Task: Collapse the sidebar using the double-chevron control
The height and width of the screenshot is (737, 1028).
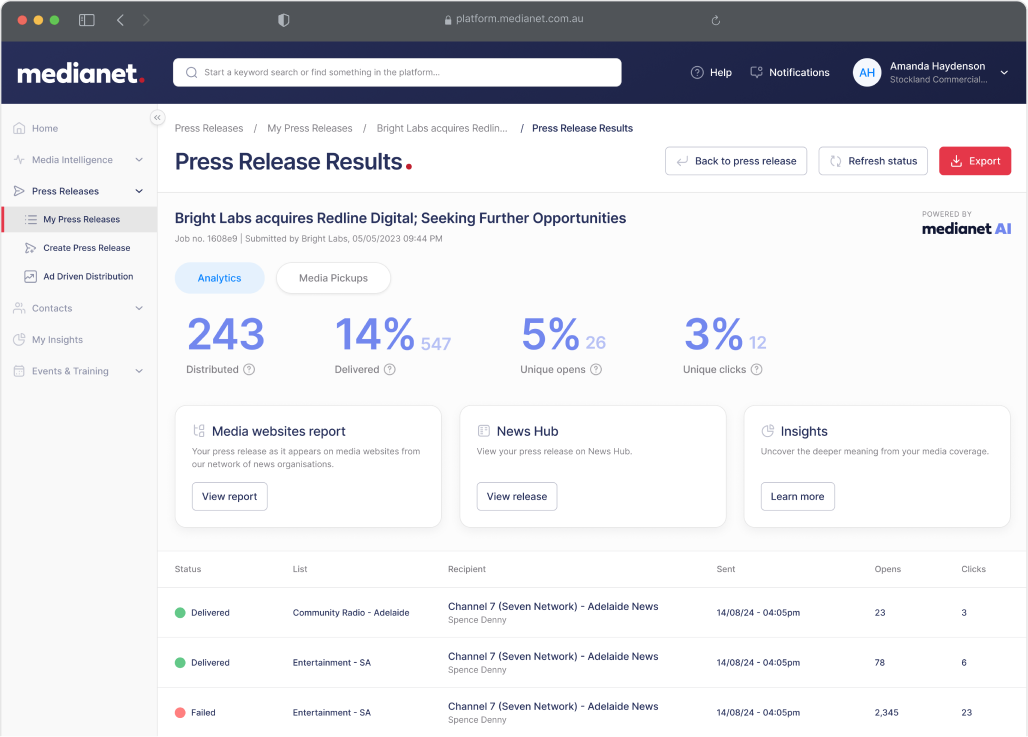Action: coord(157,117)
